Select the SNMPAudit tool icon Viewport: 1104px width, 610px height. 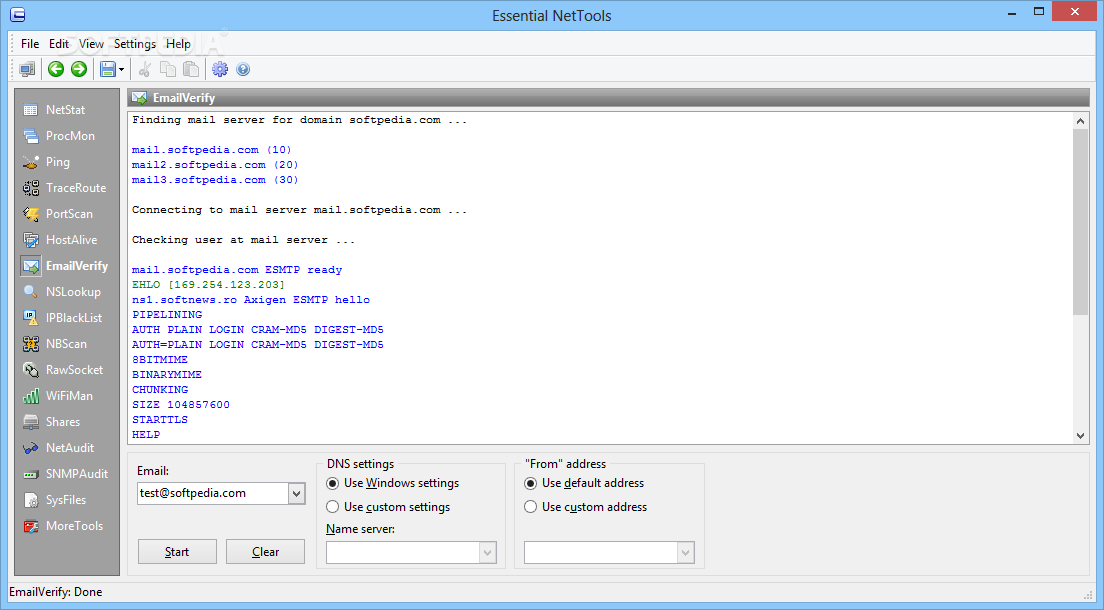pos(31,474)
